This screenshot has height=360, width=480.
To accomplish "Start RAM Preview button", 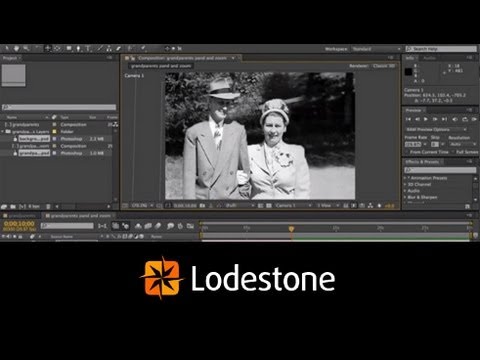I will point(474,119).
